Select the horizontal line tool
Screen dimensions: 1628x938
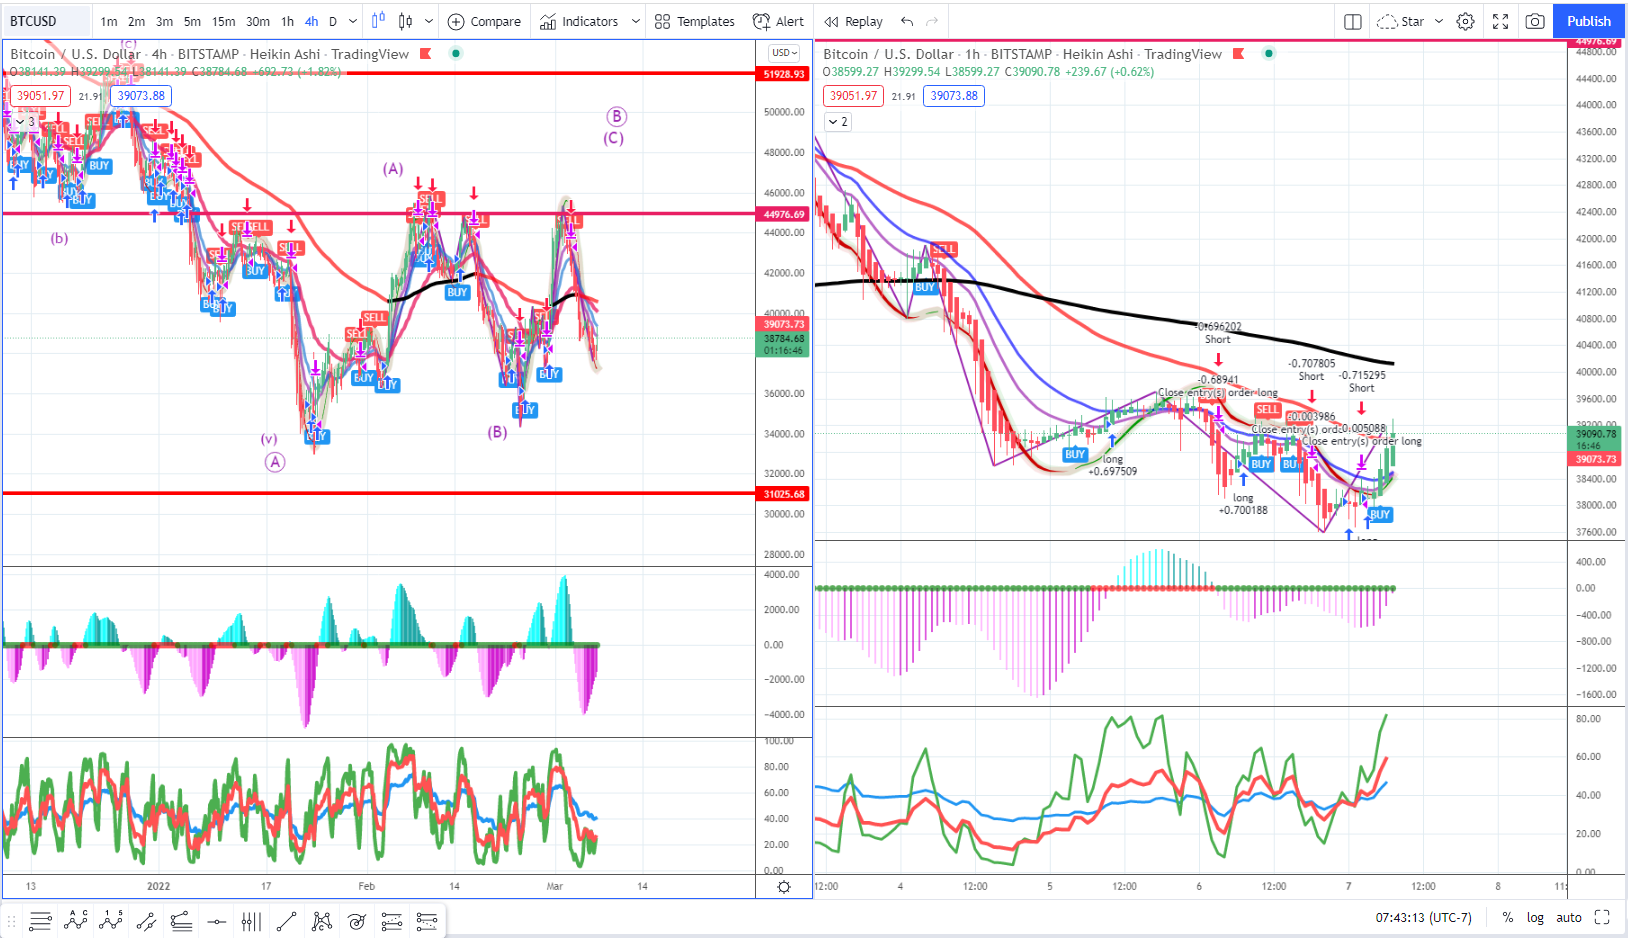pyautogui.click(x=216, y=921)
